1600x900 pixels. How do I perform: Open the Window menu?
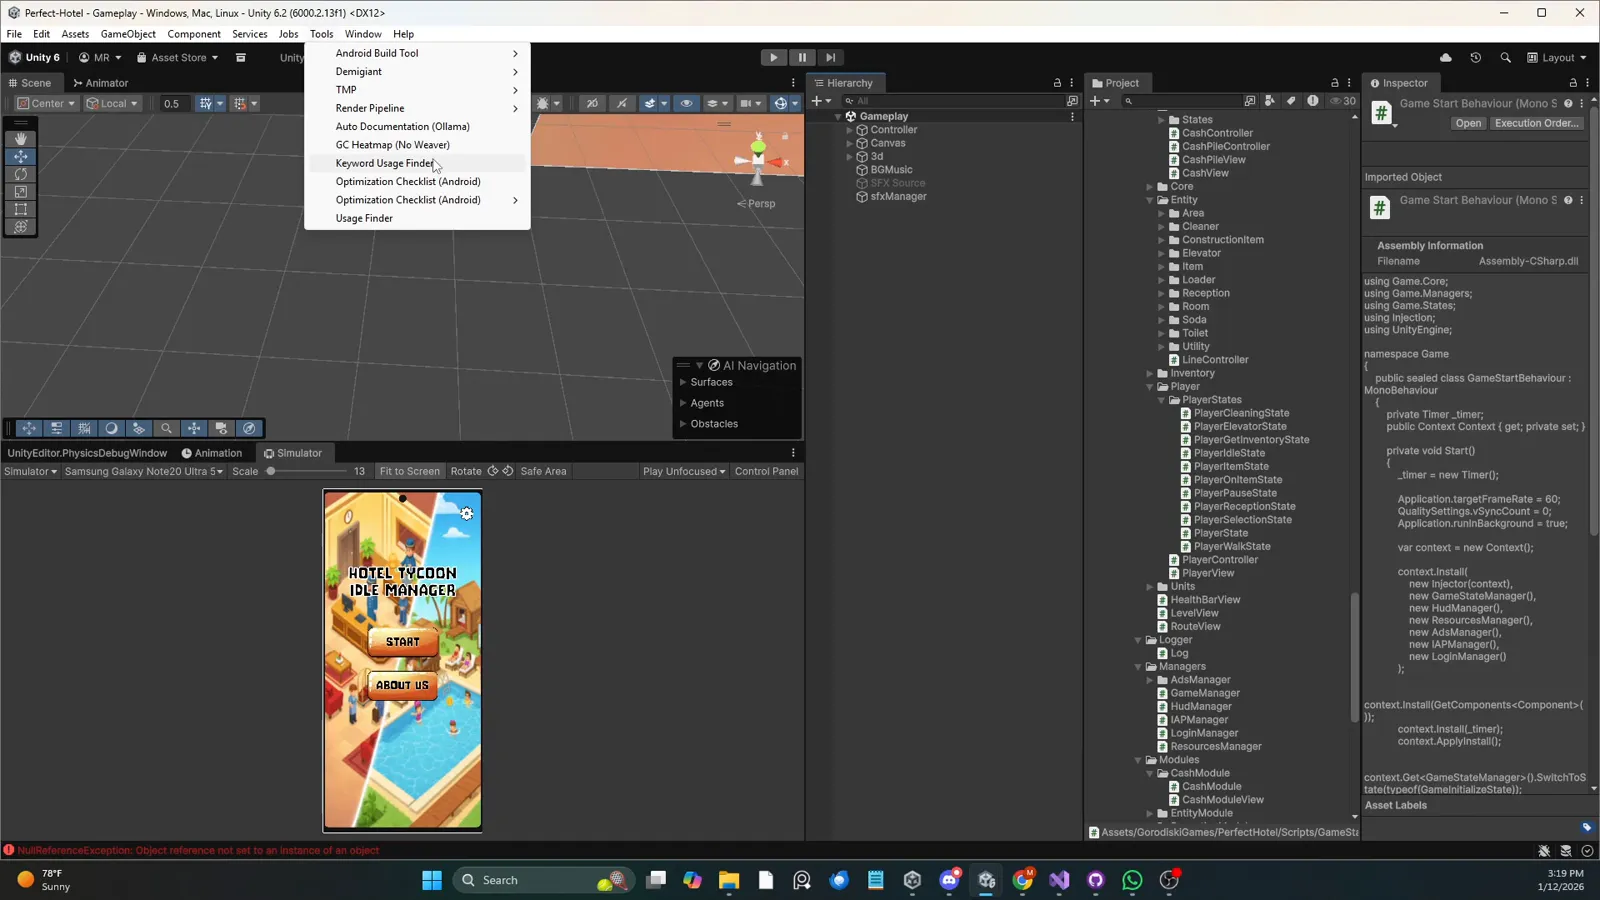pos(363,34)
